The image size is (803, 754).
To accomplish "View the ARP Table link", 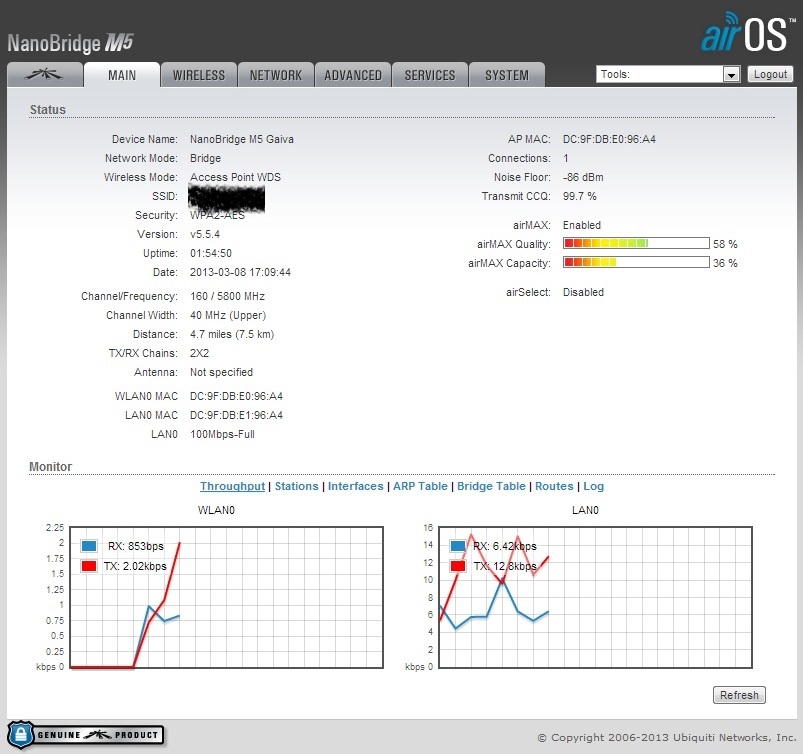I will [420, 486].
